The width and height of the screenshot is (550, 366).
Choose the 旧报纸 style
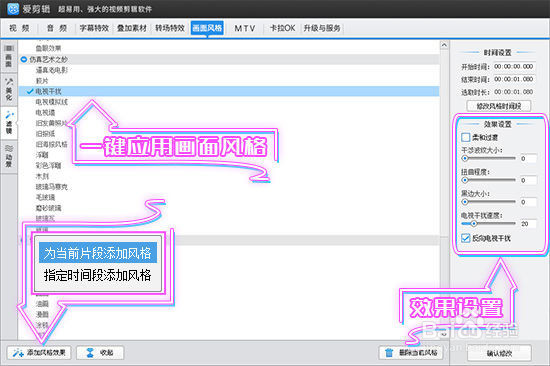coord(45,134)
